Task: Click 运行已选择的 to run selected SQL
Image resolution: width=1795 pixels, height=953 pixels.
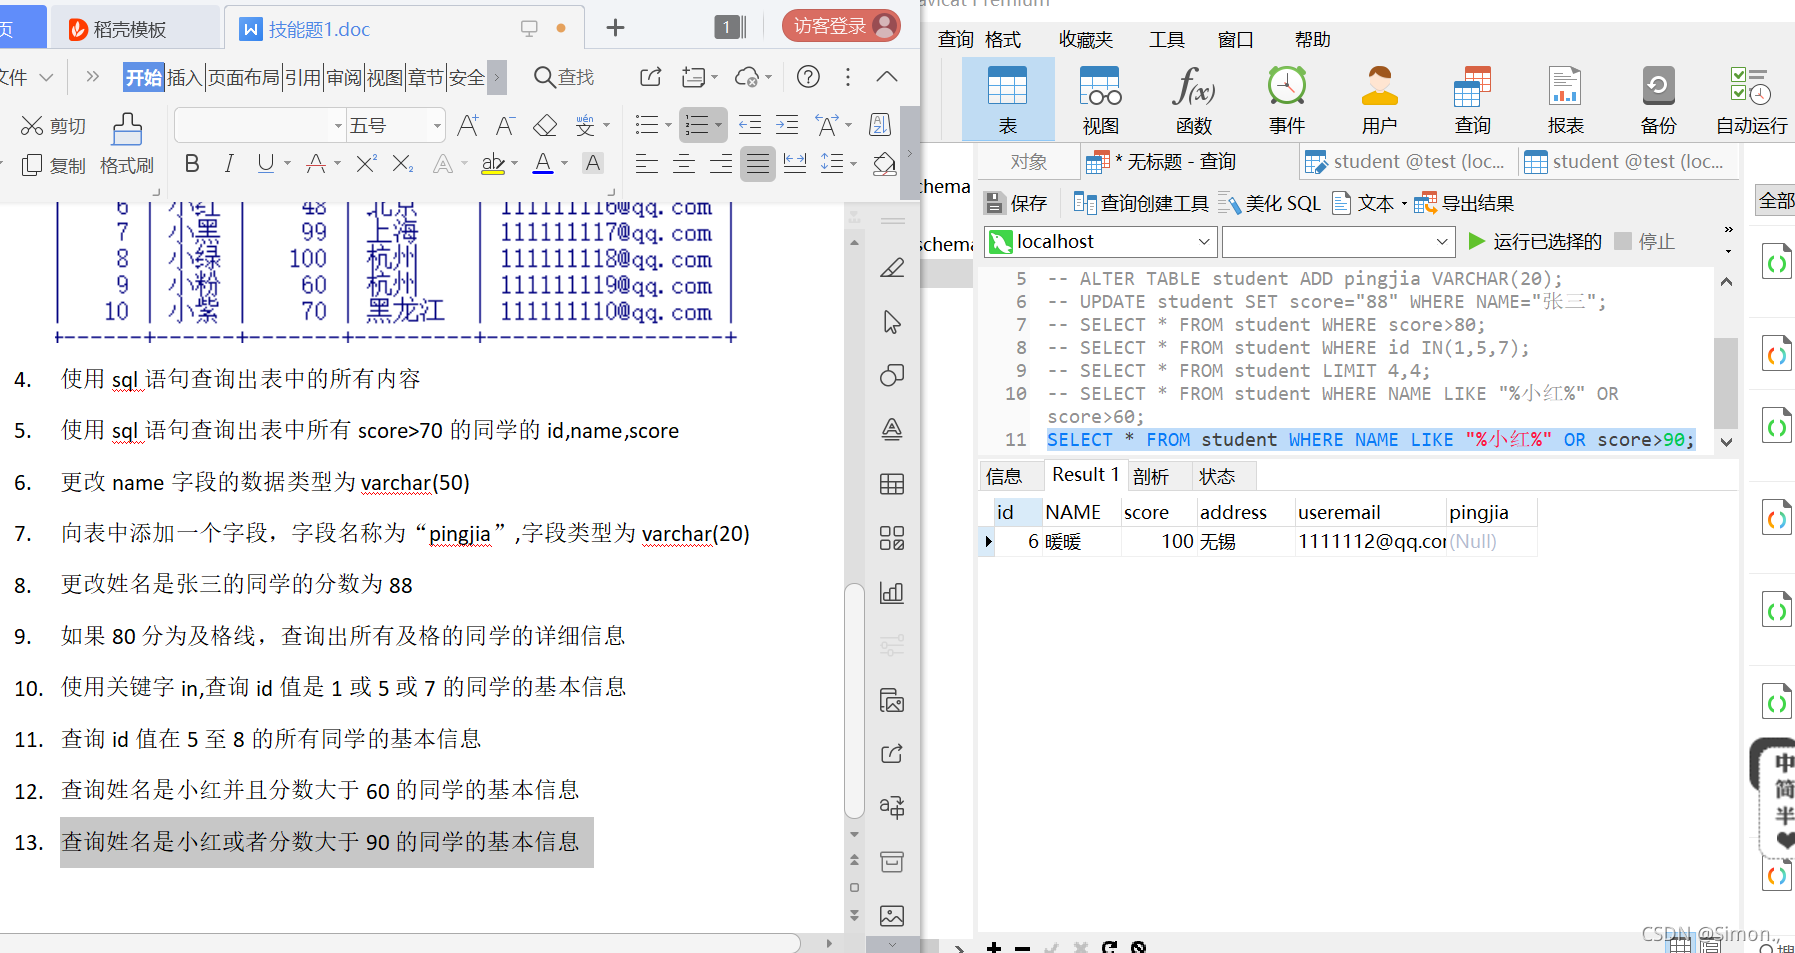Action: pos(1535,241)
